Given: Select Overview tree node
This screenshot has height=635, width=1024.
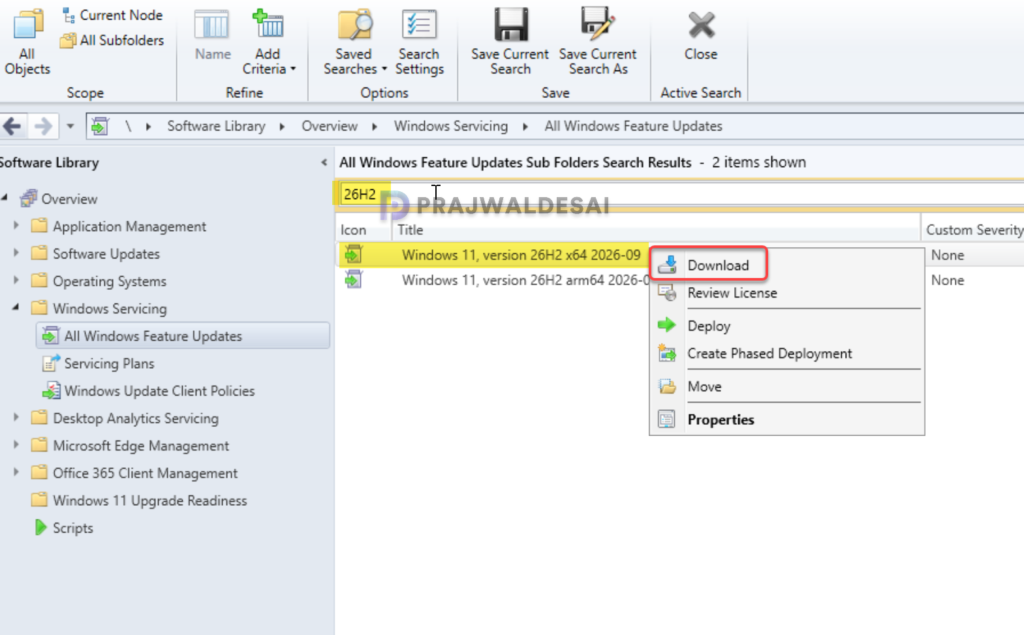Looking at the screenshot, I should tap(69, 199).
